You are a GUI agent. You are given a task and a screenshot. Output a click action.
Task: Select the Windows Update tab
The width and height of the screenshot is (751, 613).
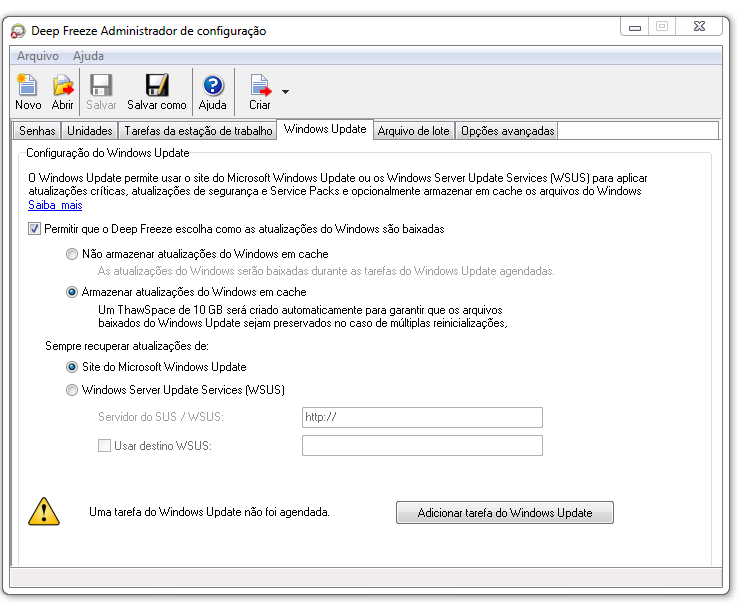point(325,129)
